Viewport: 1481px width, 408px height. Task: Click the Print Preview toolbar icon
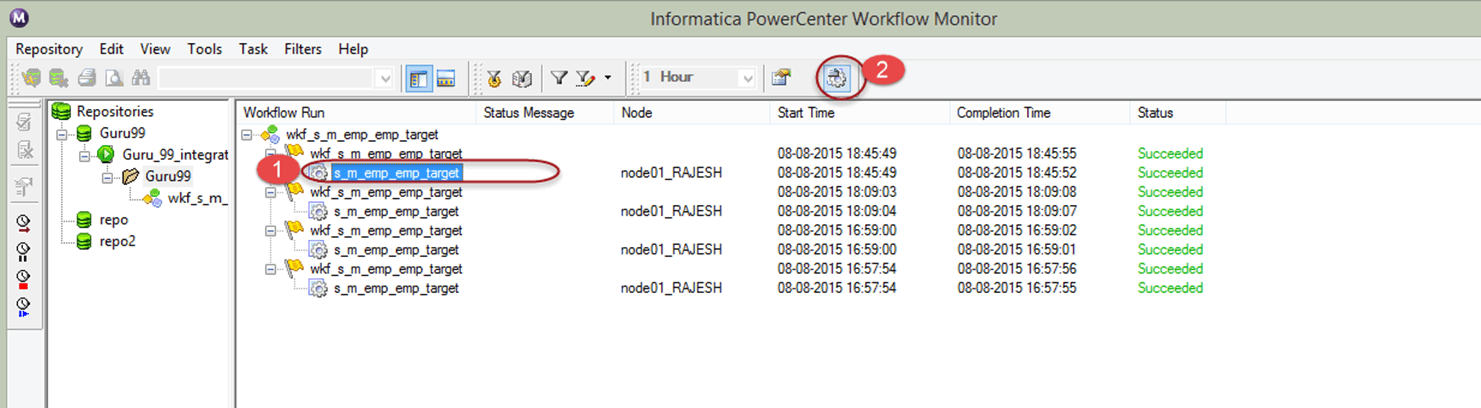(114, 77)
